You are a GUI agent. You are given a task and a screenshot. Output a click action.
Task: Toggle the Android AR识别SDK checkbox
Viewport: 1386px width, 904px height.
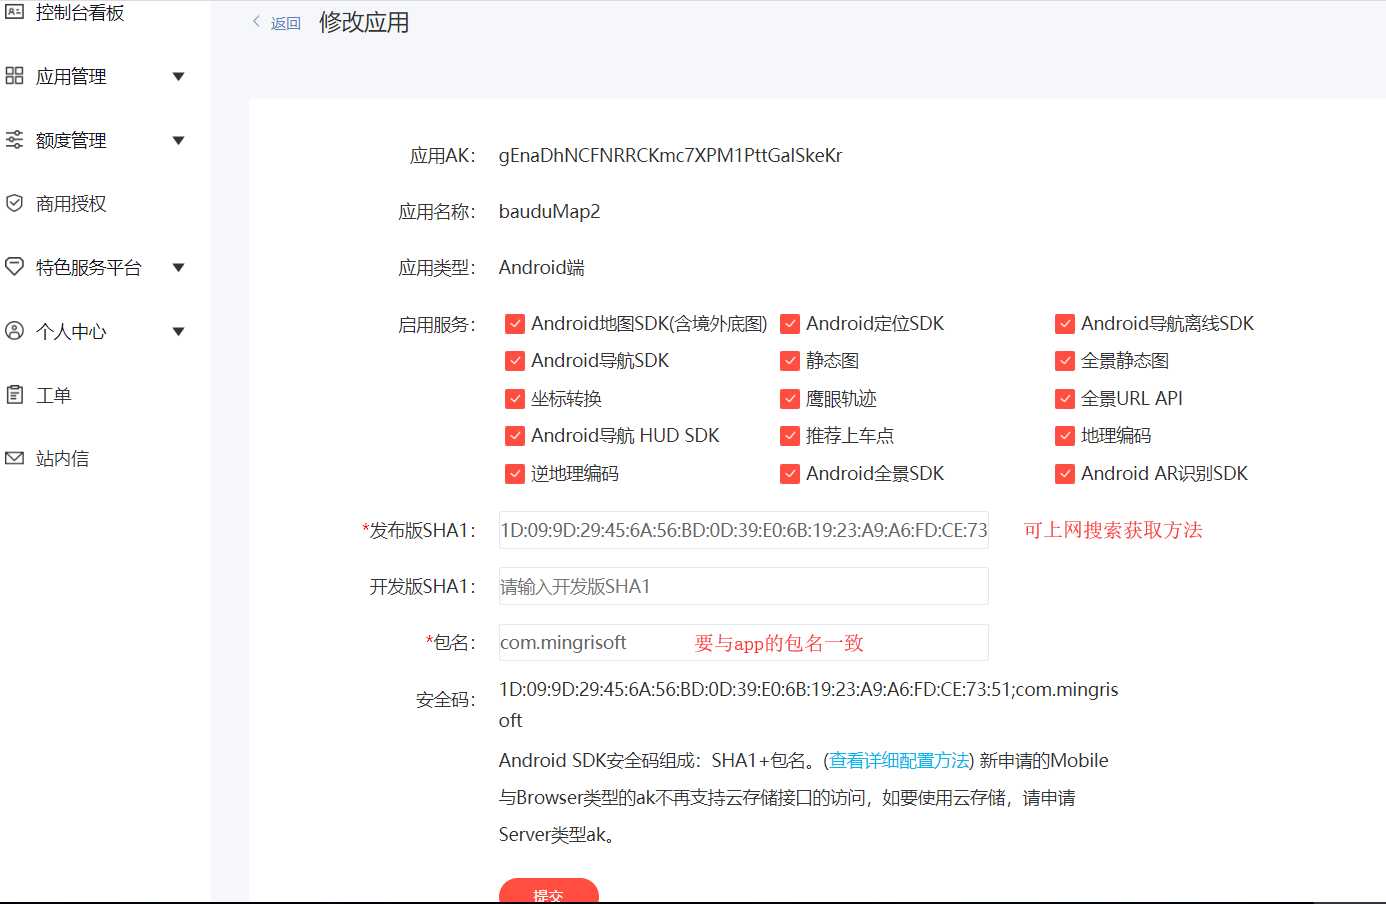(1065, 474)
